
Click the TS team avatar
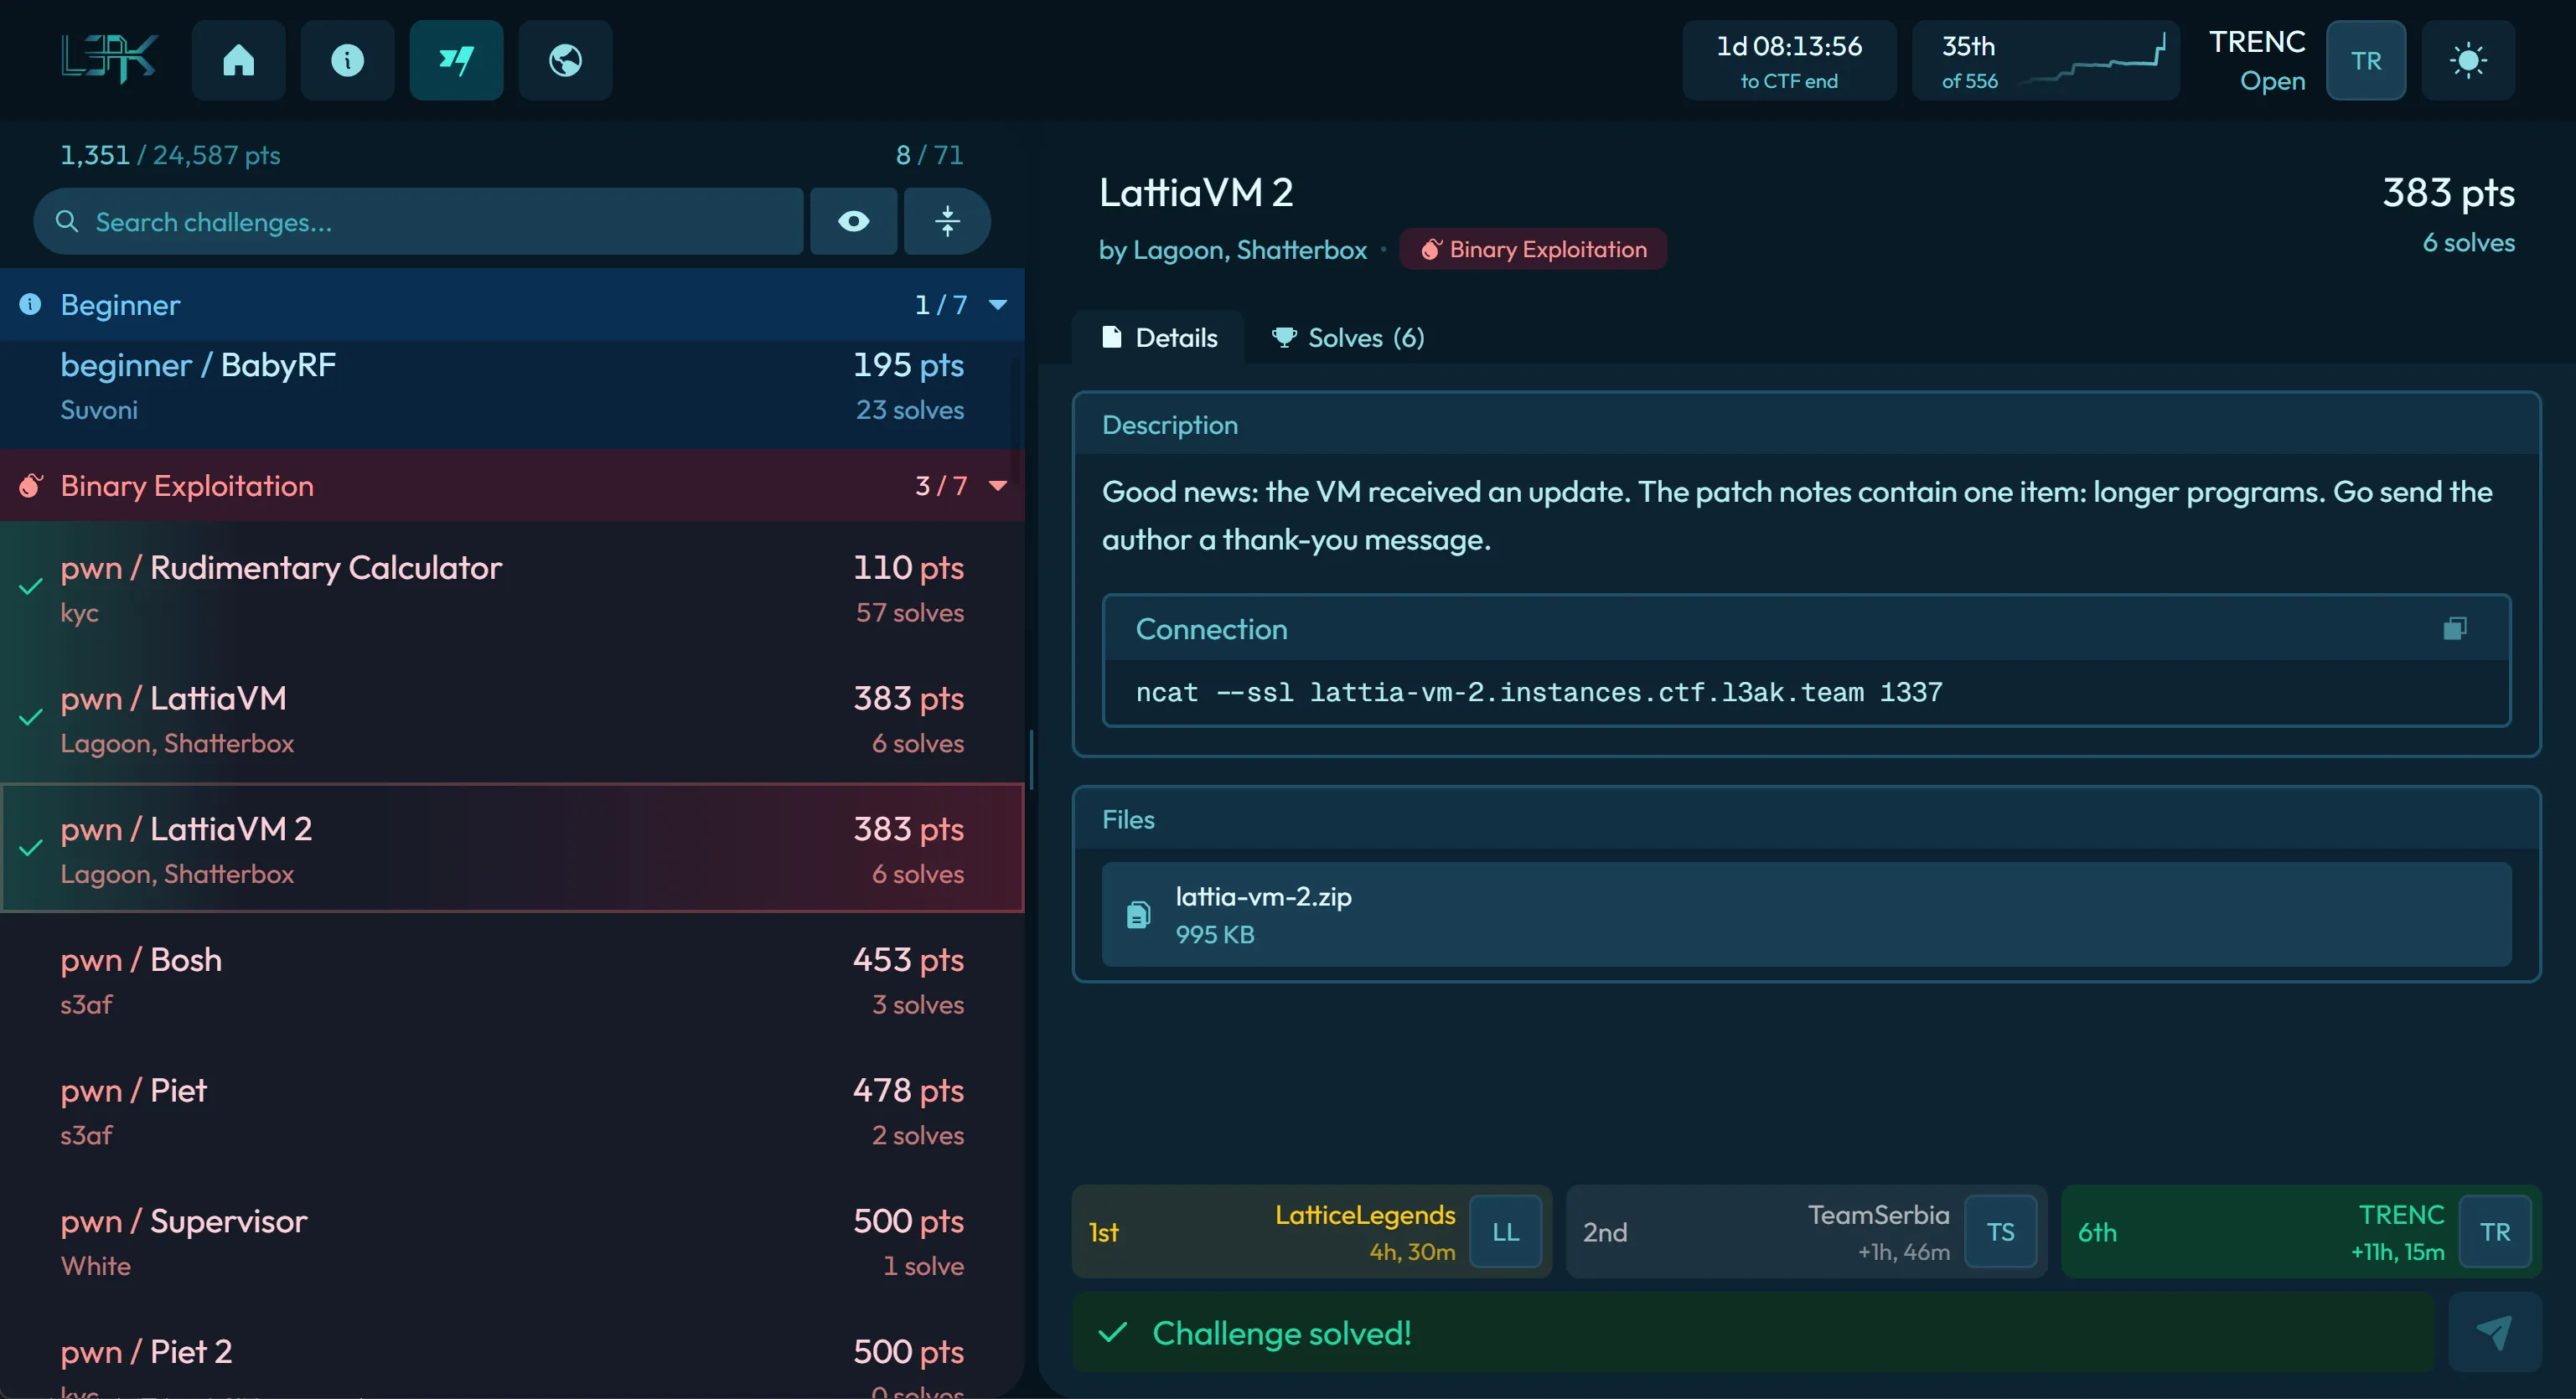2000,1232
